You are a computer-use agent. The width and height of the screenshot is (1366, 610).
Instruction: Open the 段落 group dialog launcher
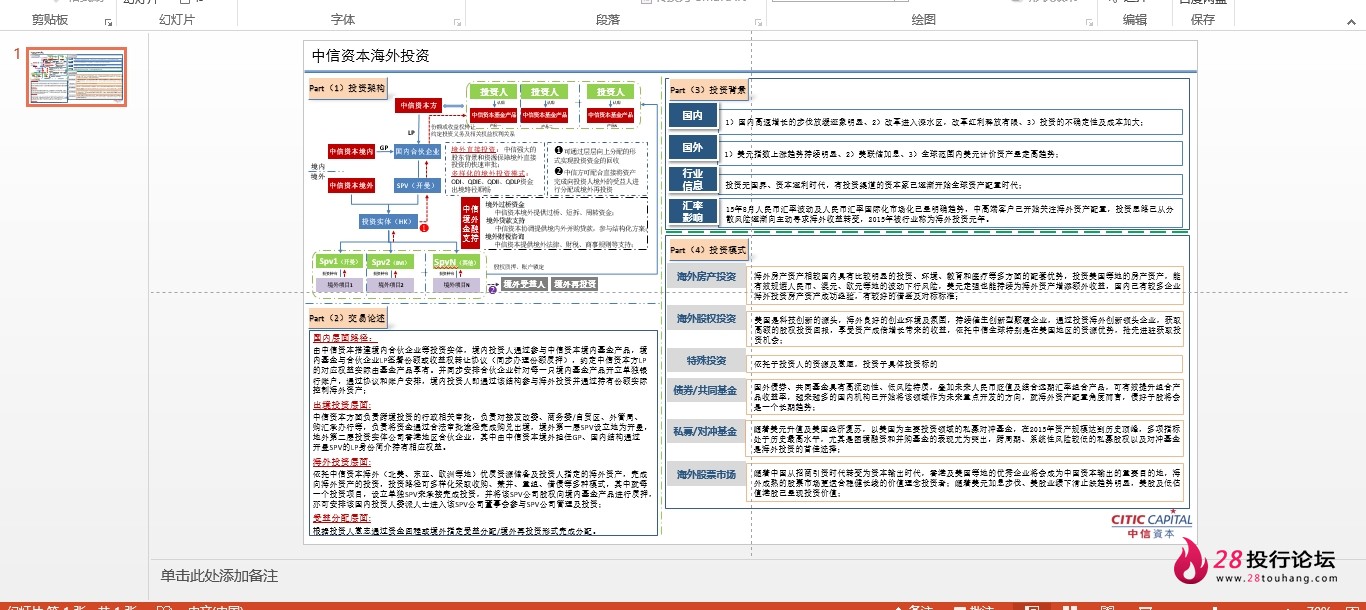[756, 21]
